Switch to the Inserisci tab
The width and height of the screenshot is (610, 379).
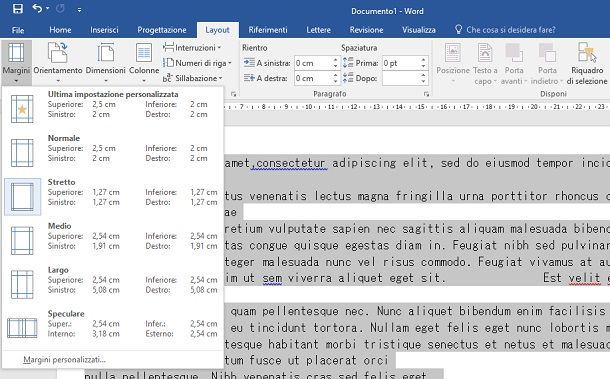tap(104, 30)
